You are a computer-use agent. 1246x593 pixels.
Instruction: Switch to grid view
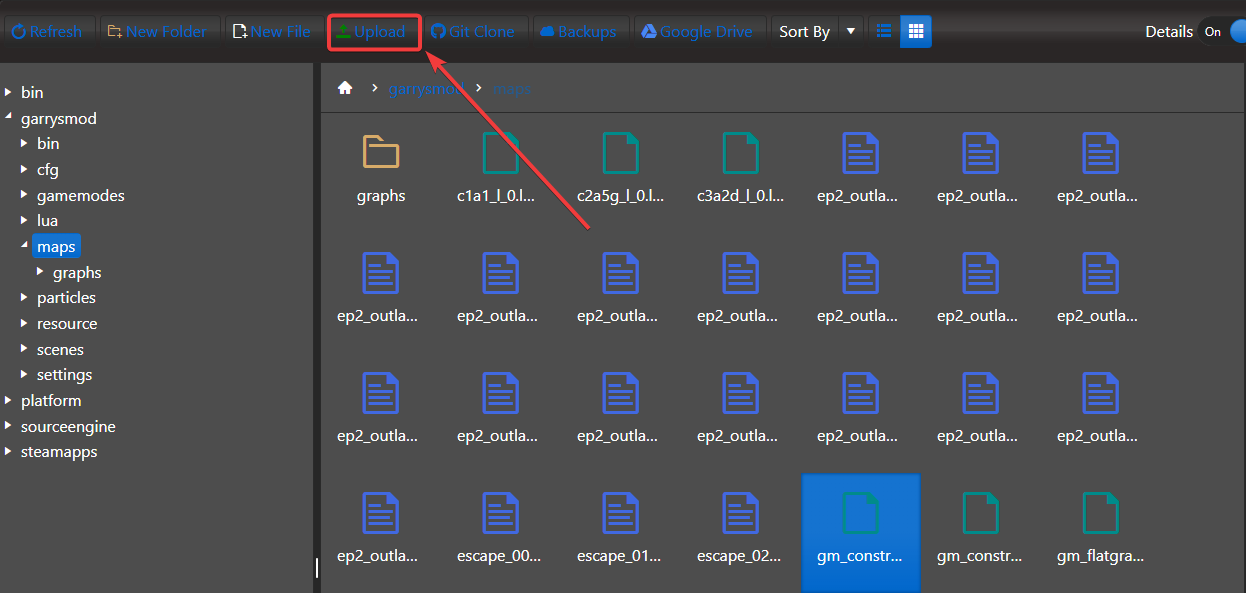tap(915, 31)
